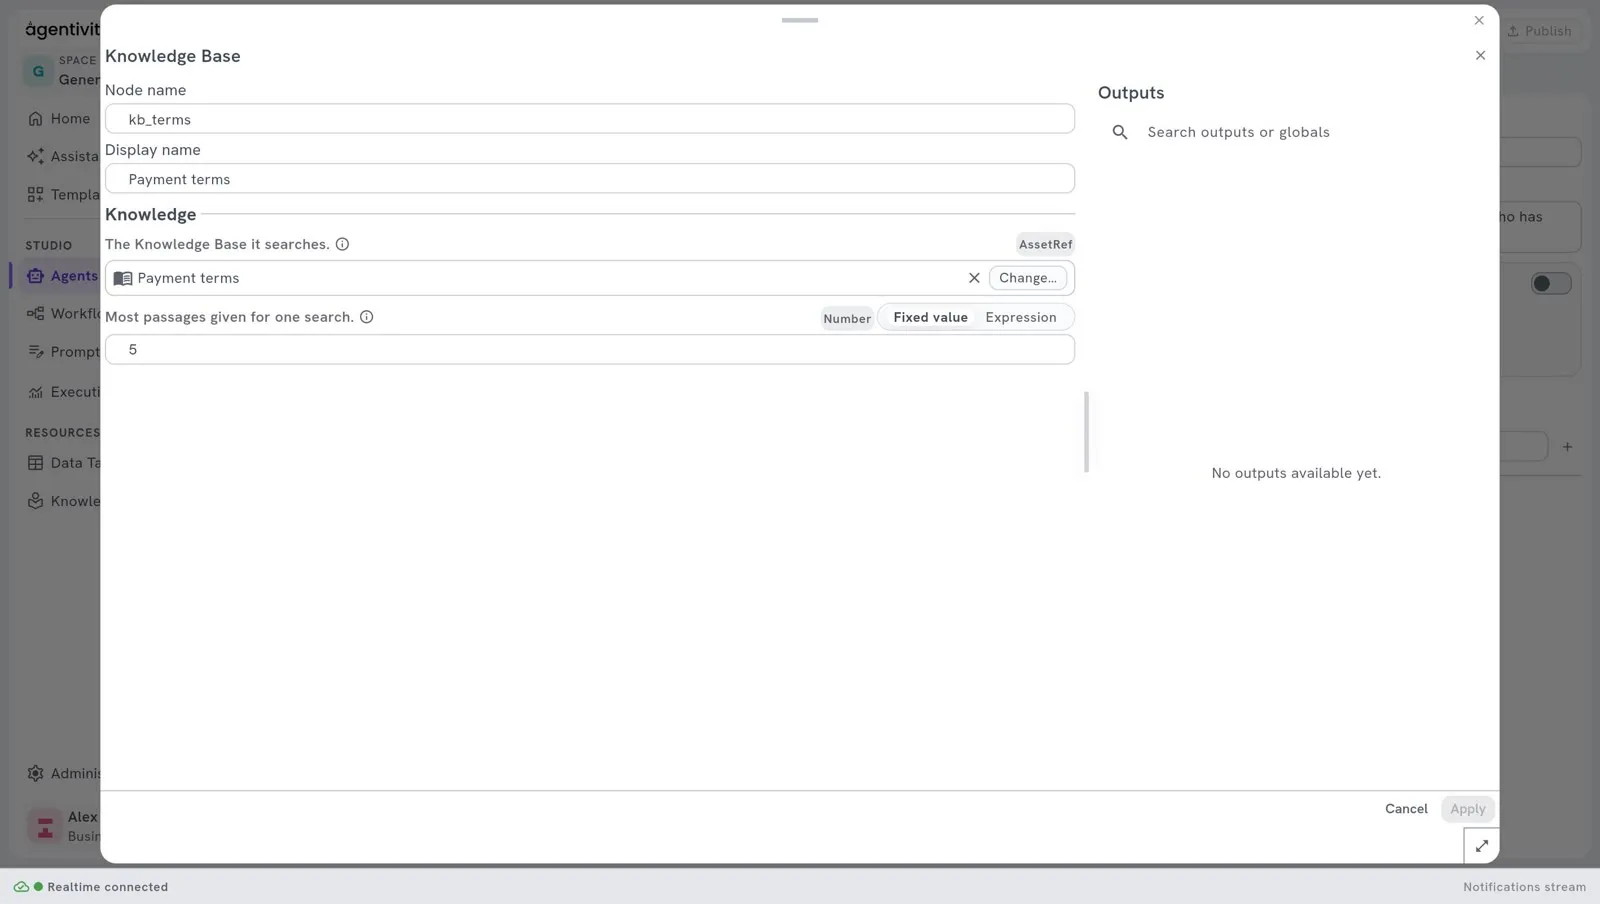1600x904 pixels.
Task: Click the info icon beside Knowledge Base searches
Action: point(342,244)
